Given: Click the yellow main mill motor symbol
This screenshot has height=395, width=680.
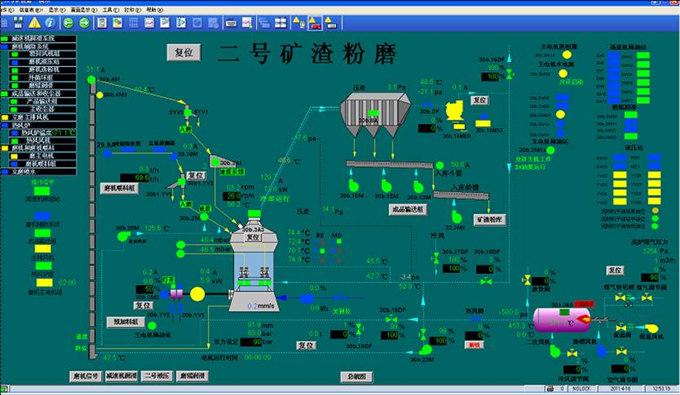Looking at the screenshot, I should click(x=197, y=294).
